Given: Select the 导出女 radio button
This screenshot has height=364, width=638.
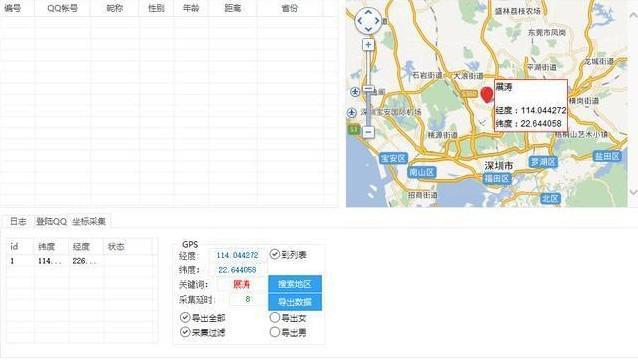Looking at the screenshot, I should [x=275, y=317].
